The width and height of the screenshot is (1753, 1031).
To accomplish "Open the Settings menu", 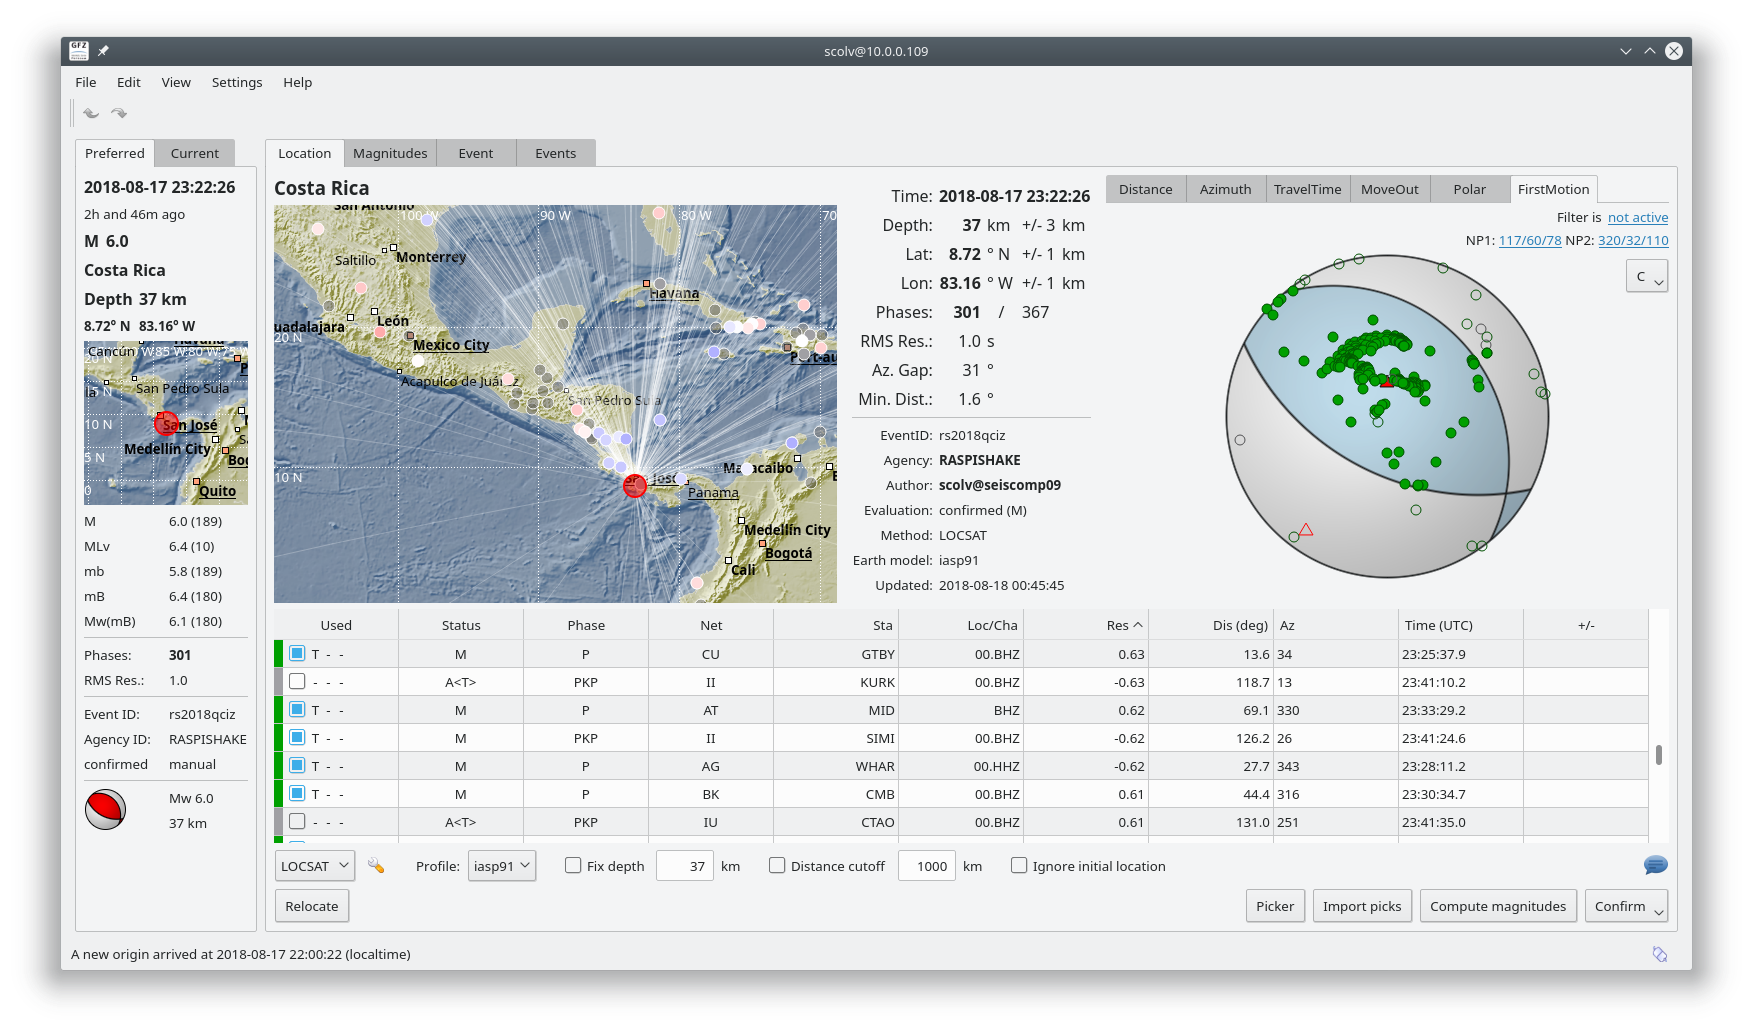I will pyautogui.click(x=237, y=82).
